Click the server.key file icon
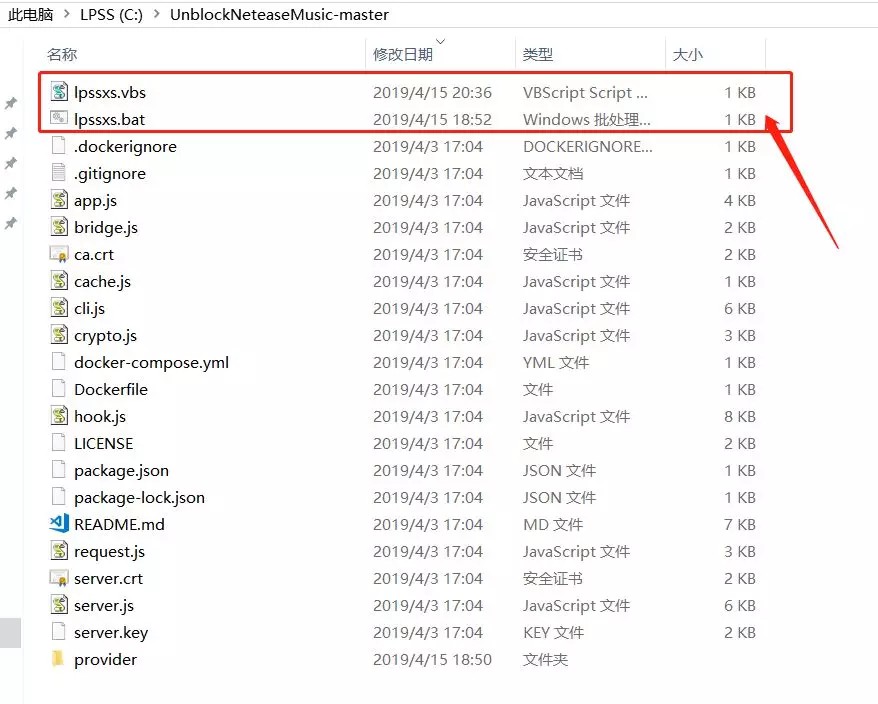The height and width of the screenshot is (704, 878). point(58,631)
